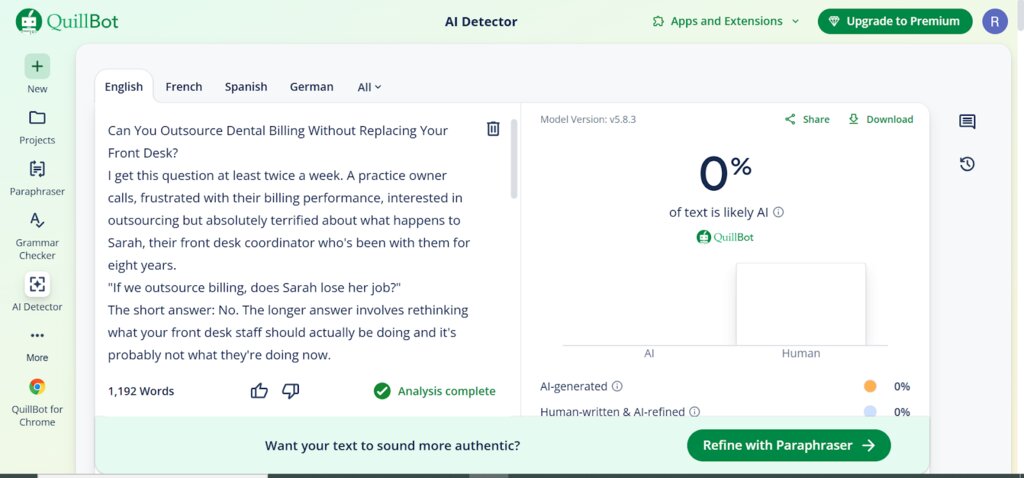This screenshot has height=478, width=1024.
Task: Click the Upgrade to Premium button
Action: (894, 21)
